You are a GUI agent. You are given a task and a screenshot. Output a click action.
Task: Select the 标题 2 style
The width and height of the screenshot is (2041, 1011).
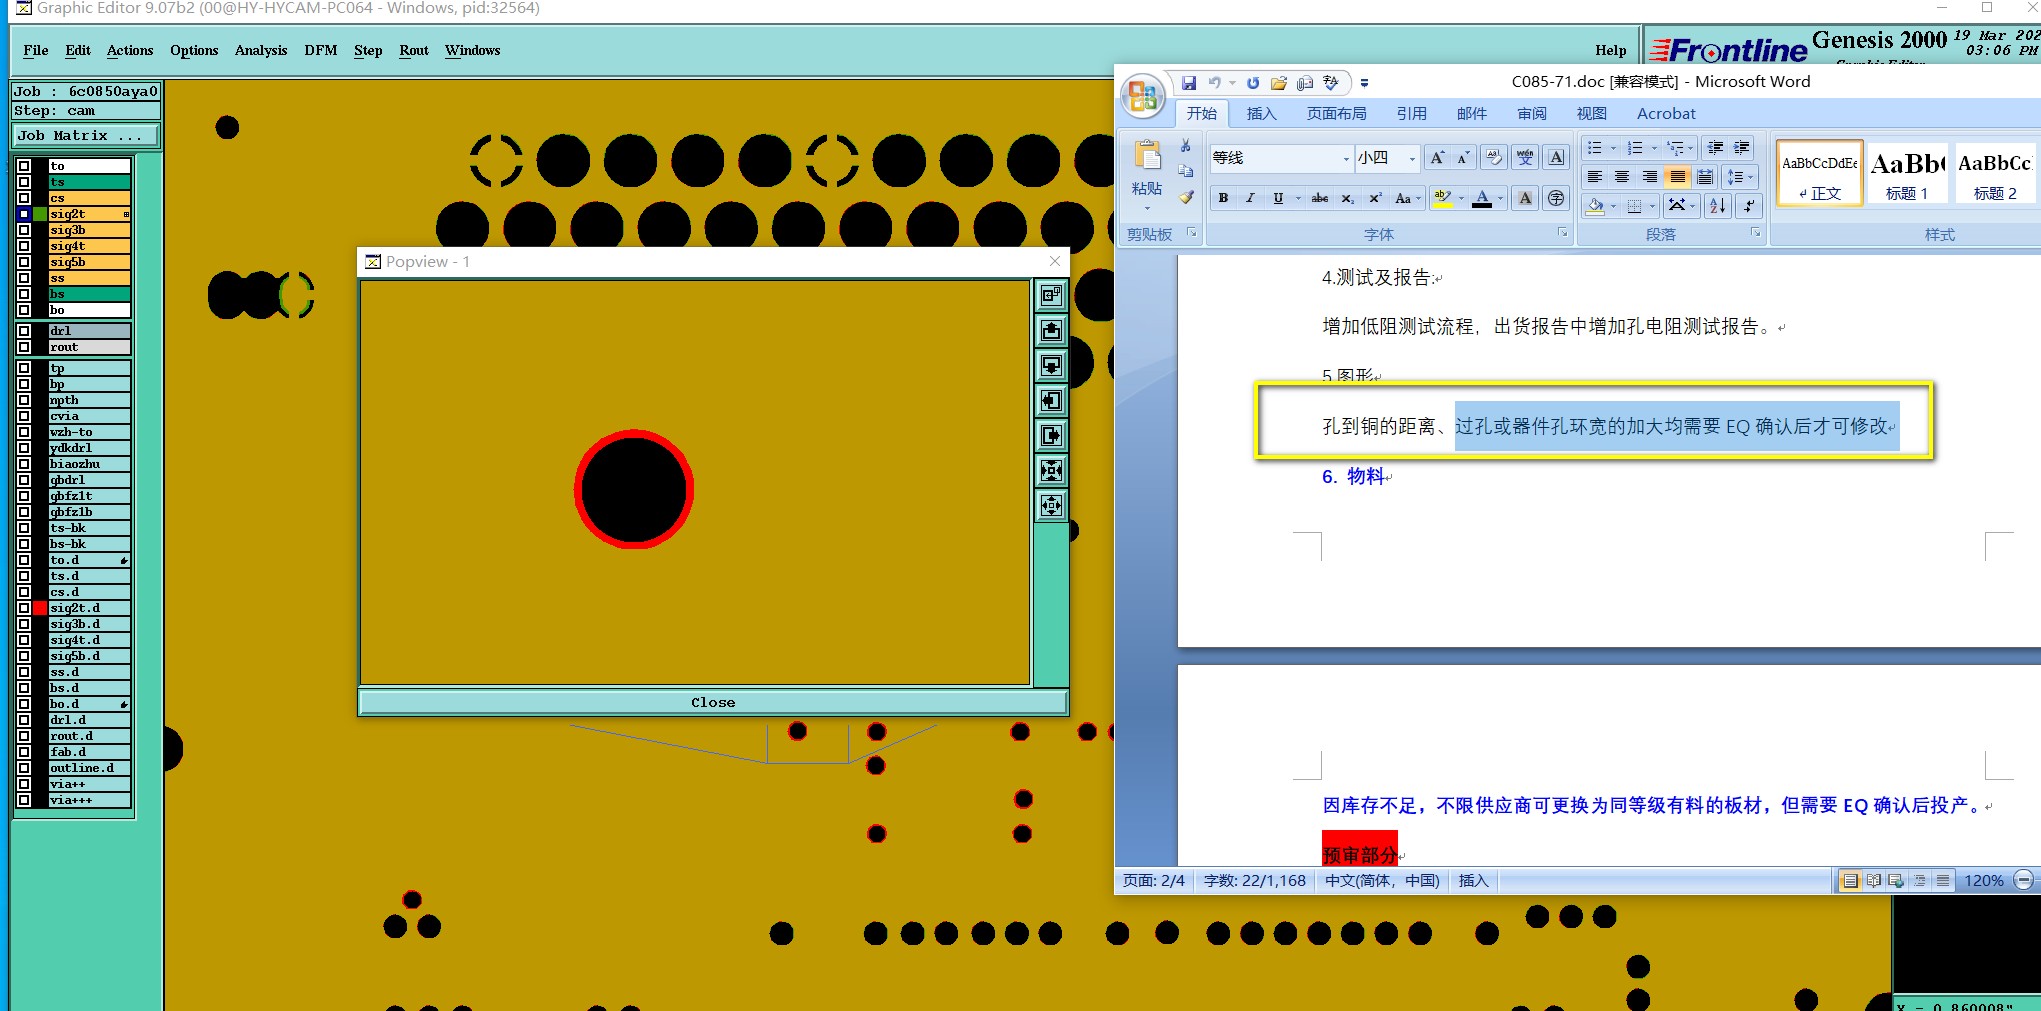(1995, 173)
